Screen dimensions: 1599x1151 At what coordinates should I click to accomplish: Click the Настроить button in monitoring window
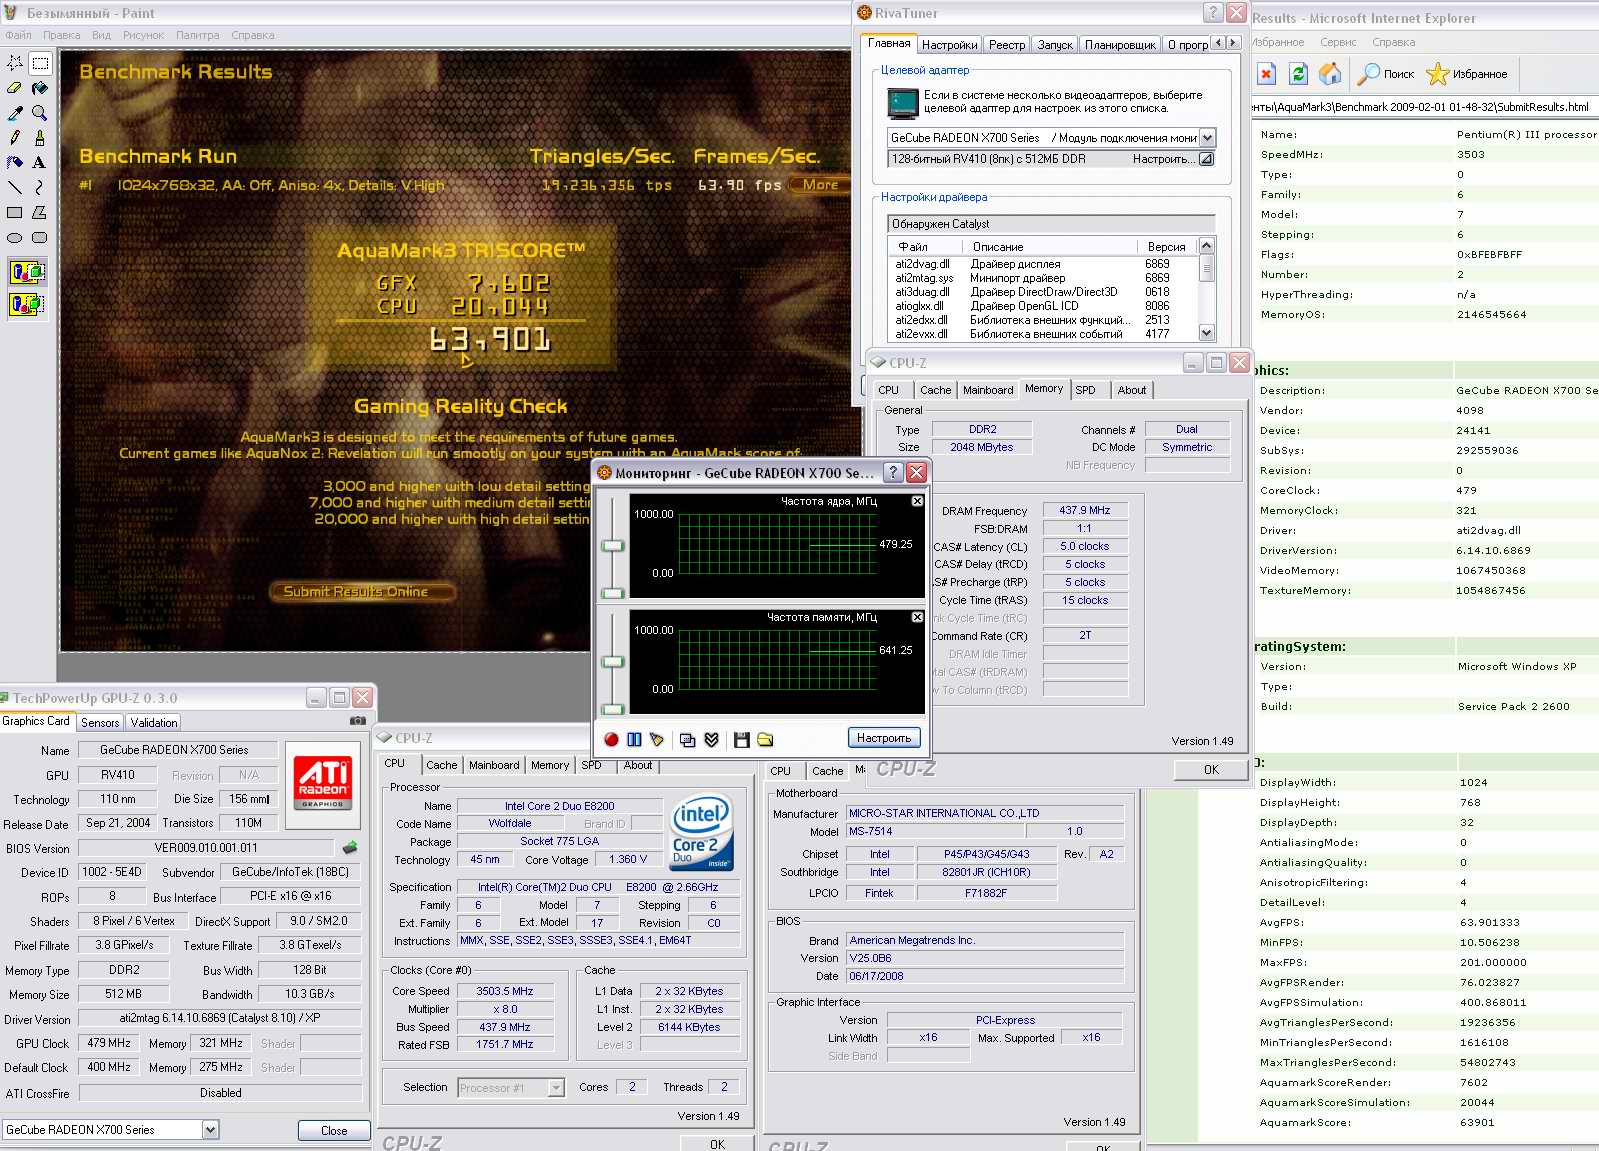pos(884,738)
